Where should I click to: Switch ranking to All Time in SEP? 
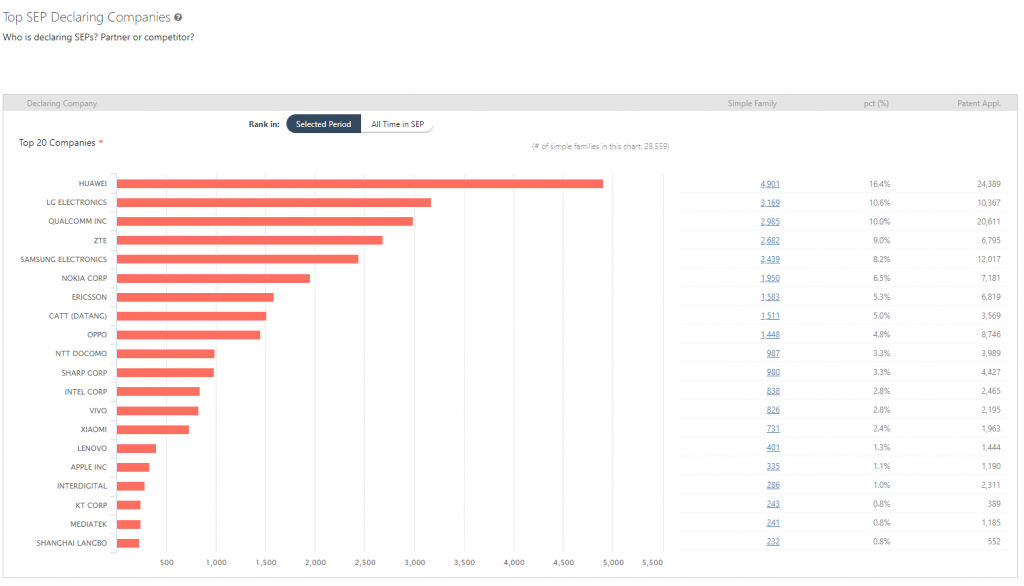click(x=398, y=124)
